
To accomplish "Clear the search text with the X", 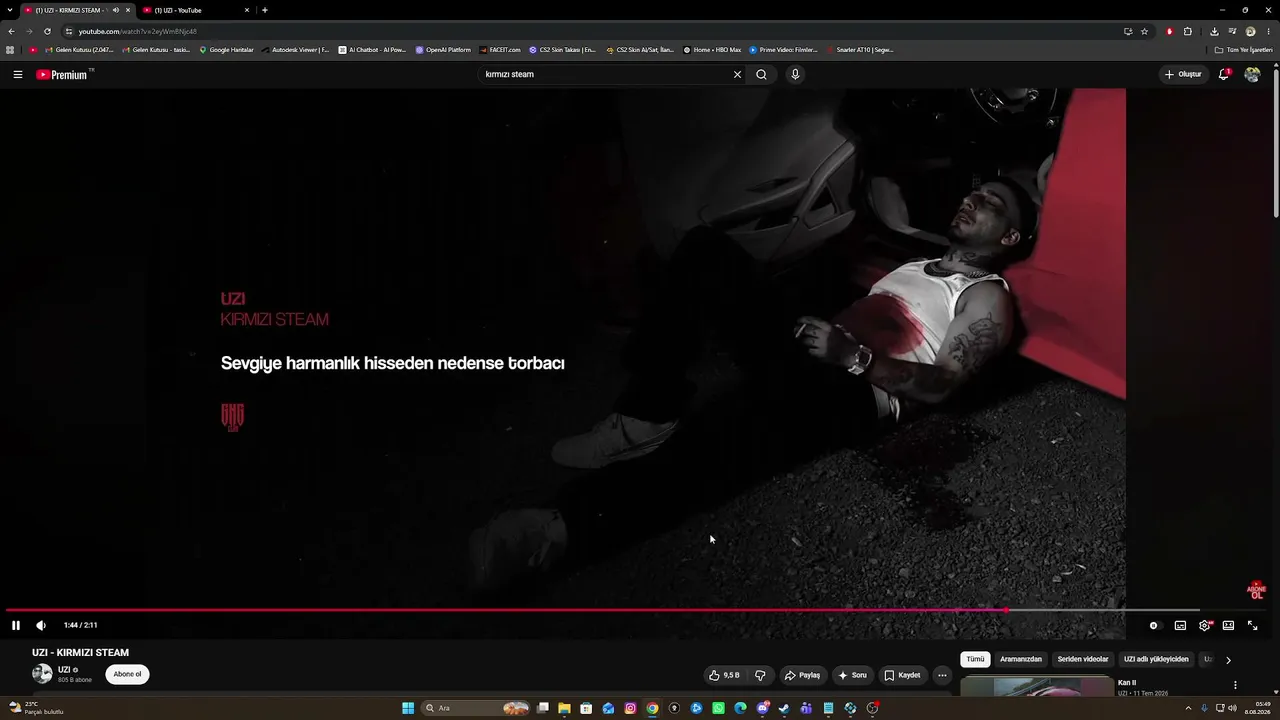I will [x=737, y=74].
